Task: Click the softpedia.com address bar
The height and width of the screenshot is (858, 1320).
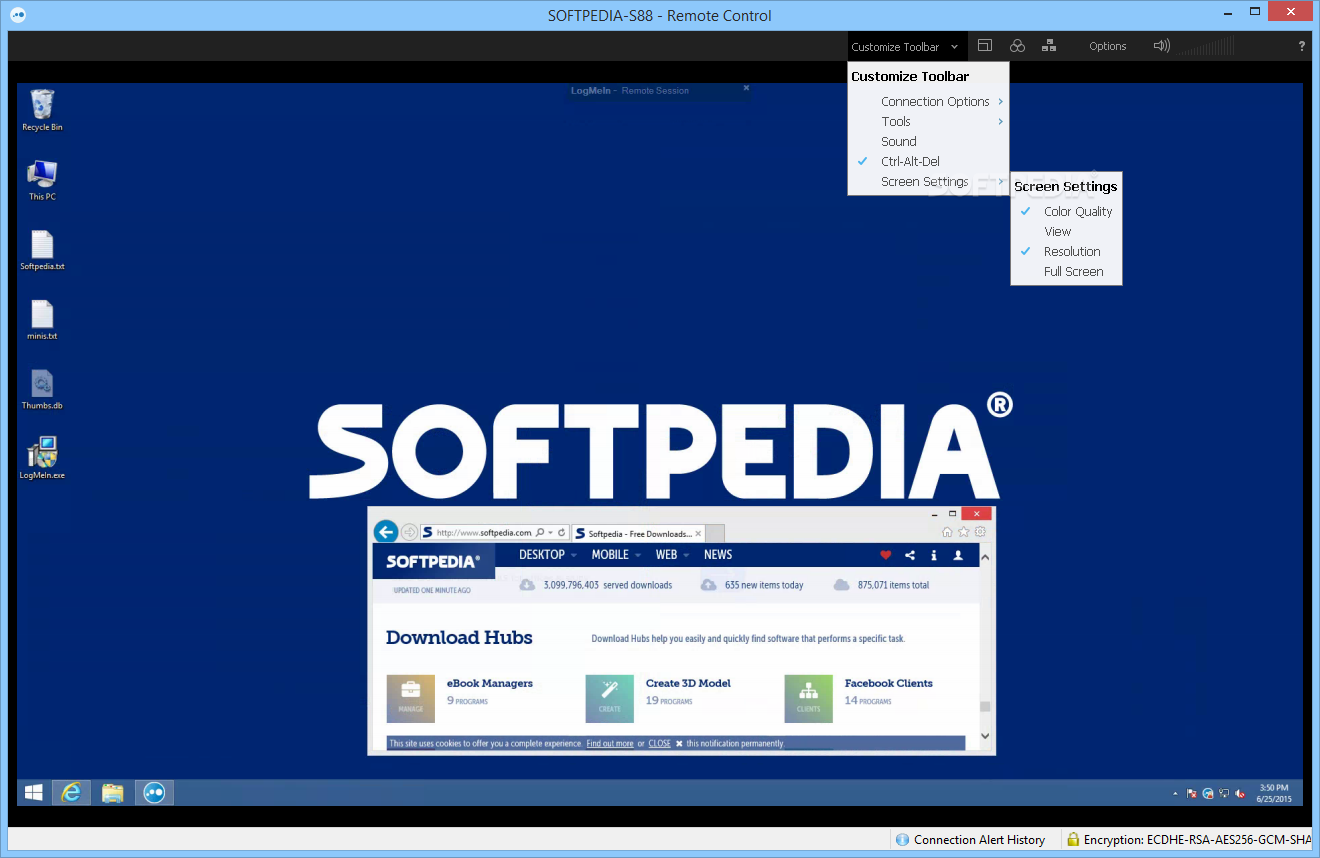Action: click(x=483, y=533)
